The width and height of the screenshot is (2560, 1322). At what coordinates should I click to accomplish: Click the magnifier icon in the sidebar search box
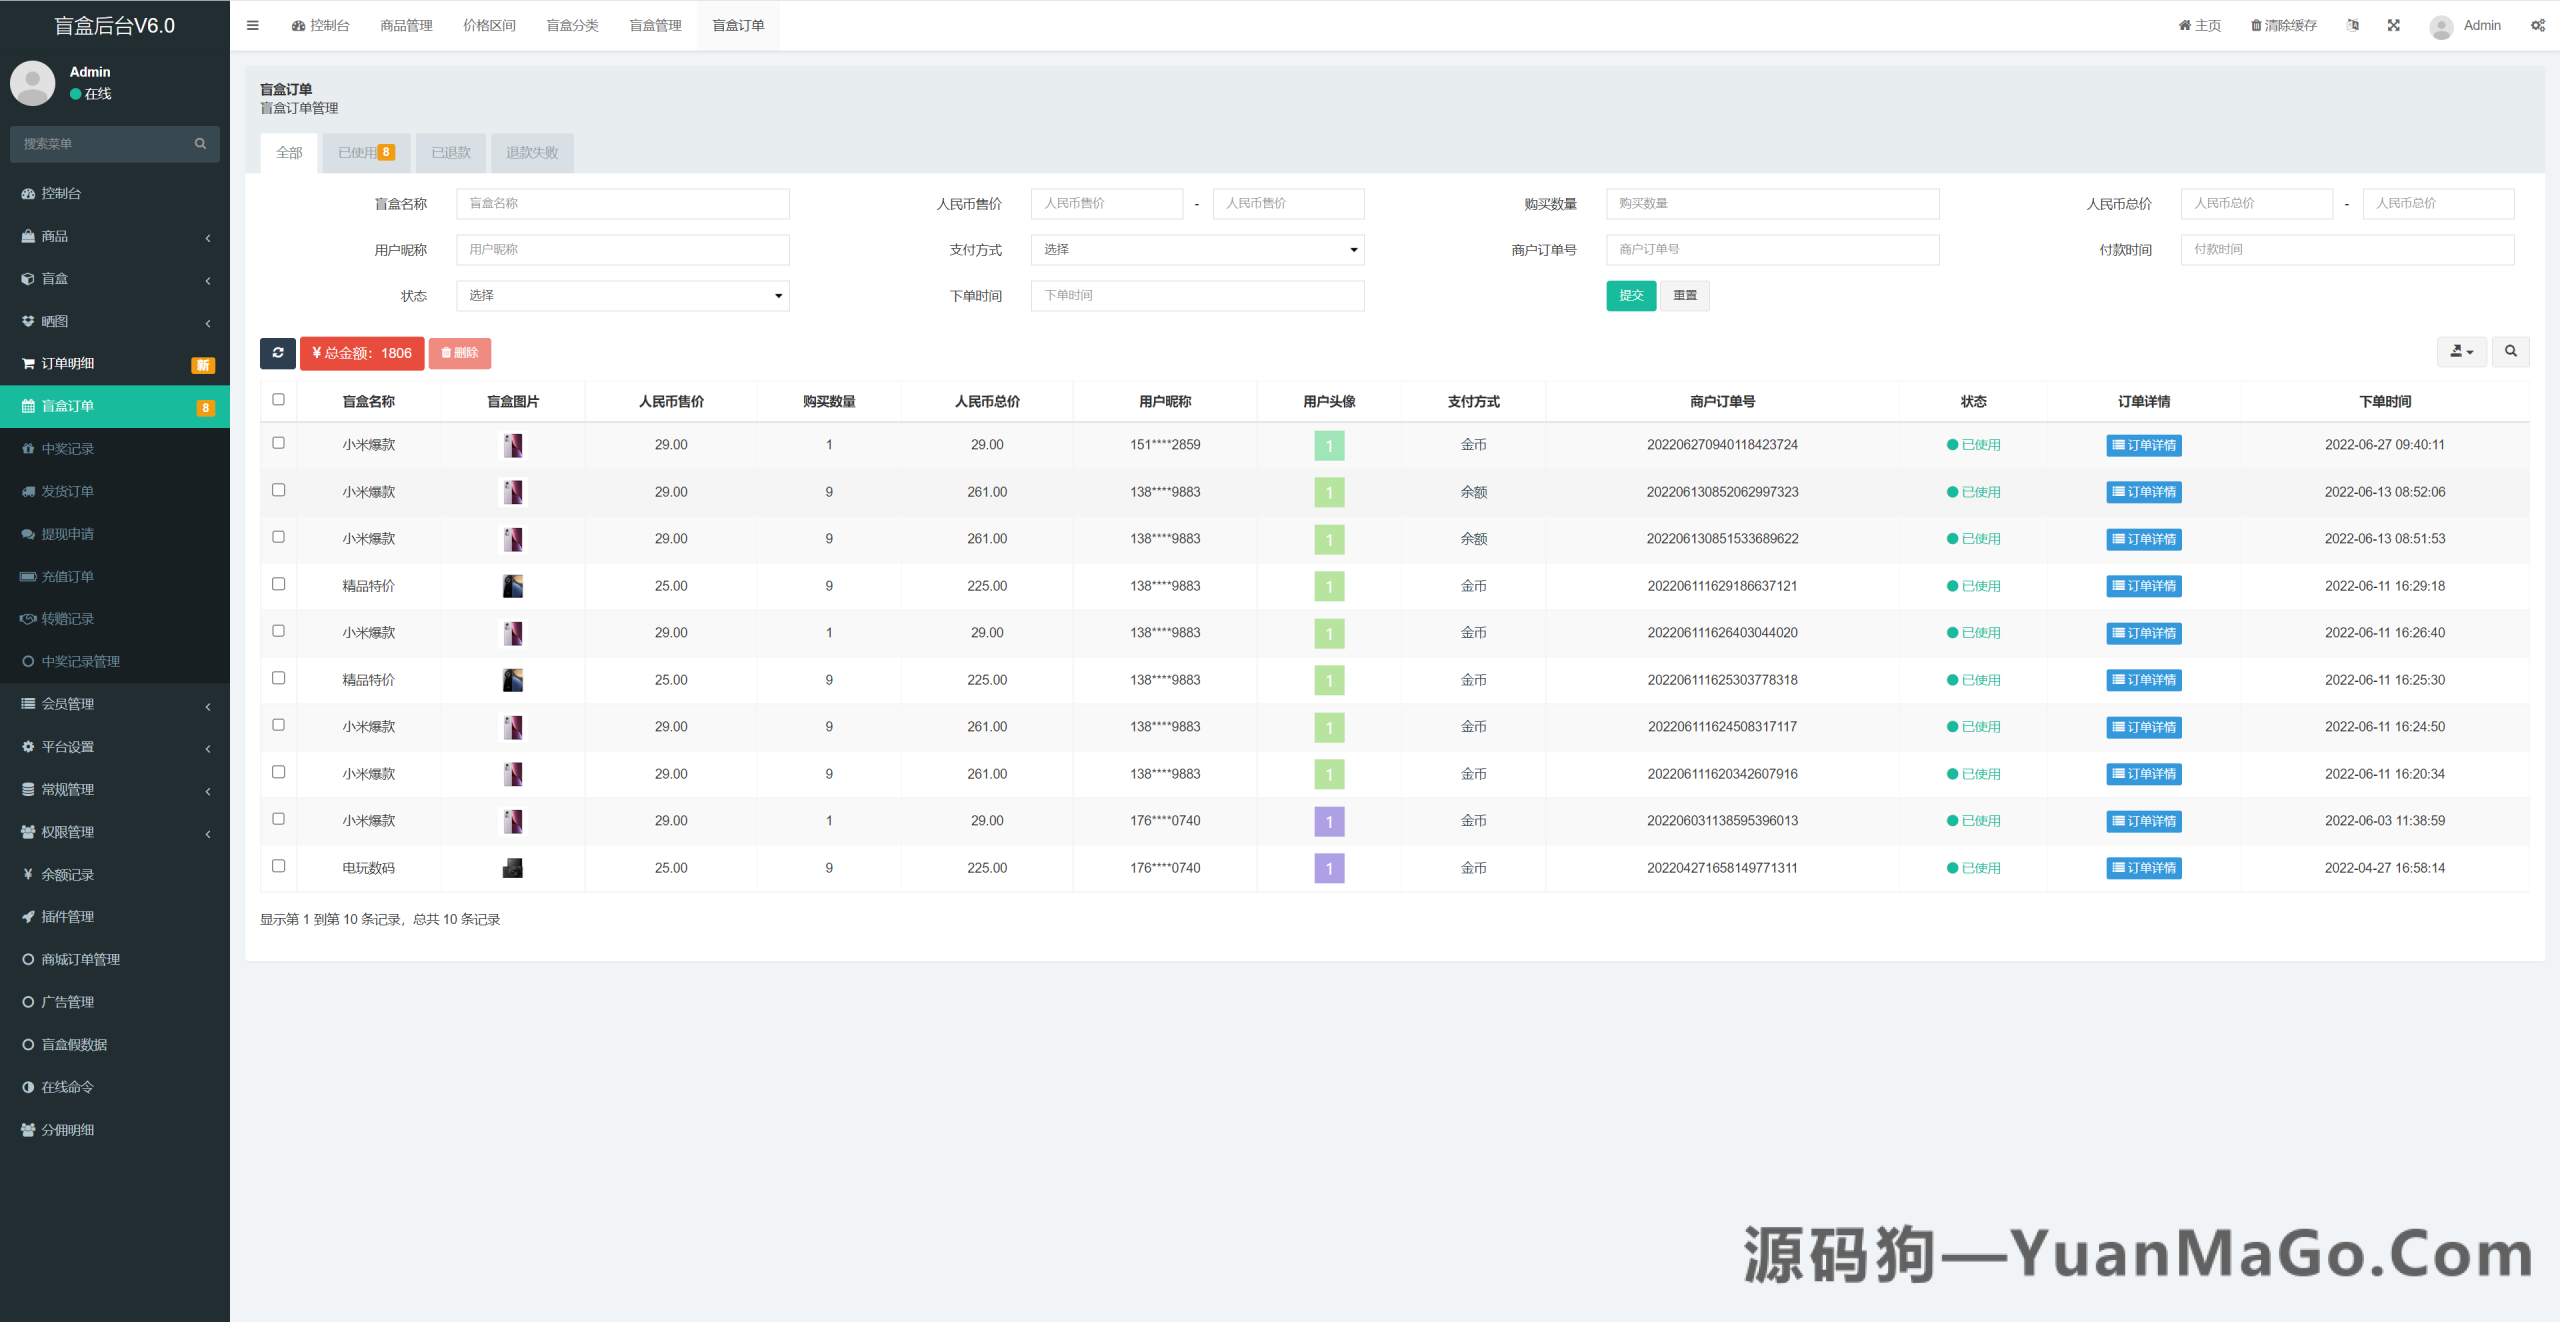click(x=200, y=143)
